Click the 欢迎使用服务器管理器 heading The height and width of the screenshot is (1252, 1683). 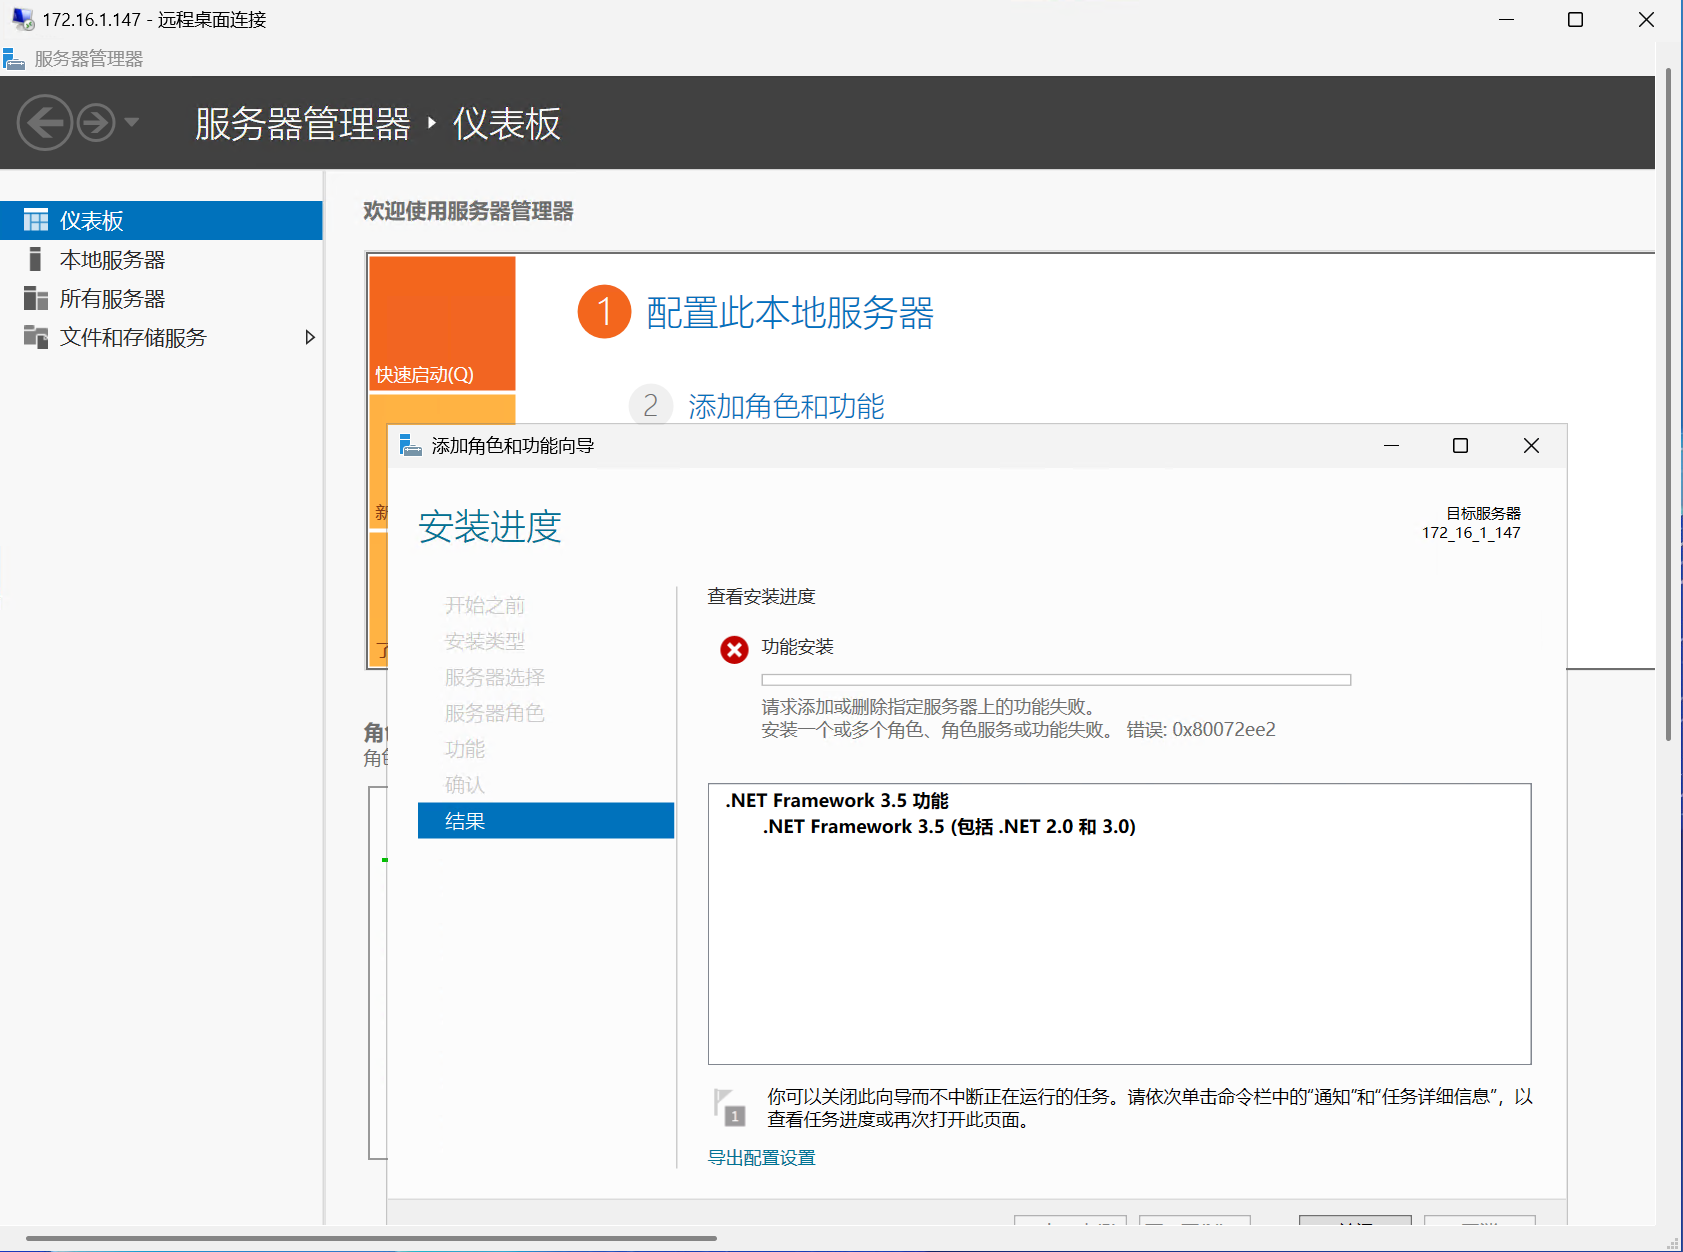[x=468, y=211]
